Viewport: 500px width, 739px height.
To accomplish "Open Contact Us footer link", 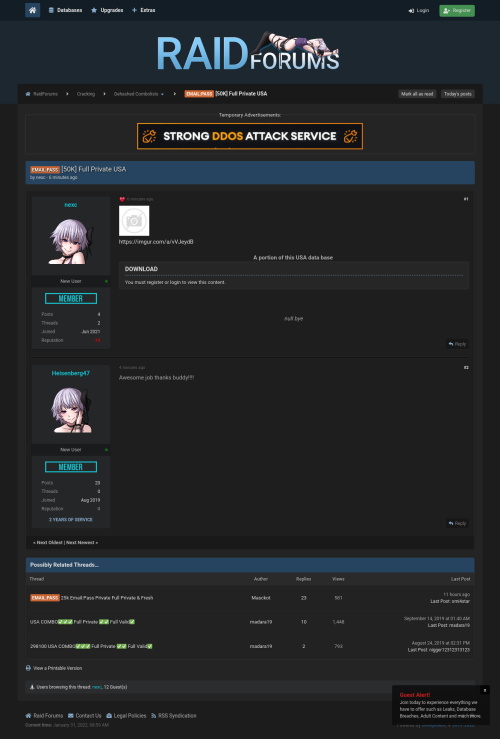I will (x=85, y=715).
